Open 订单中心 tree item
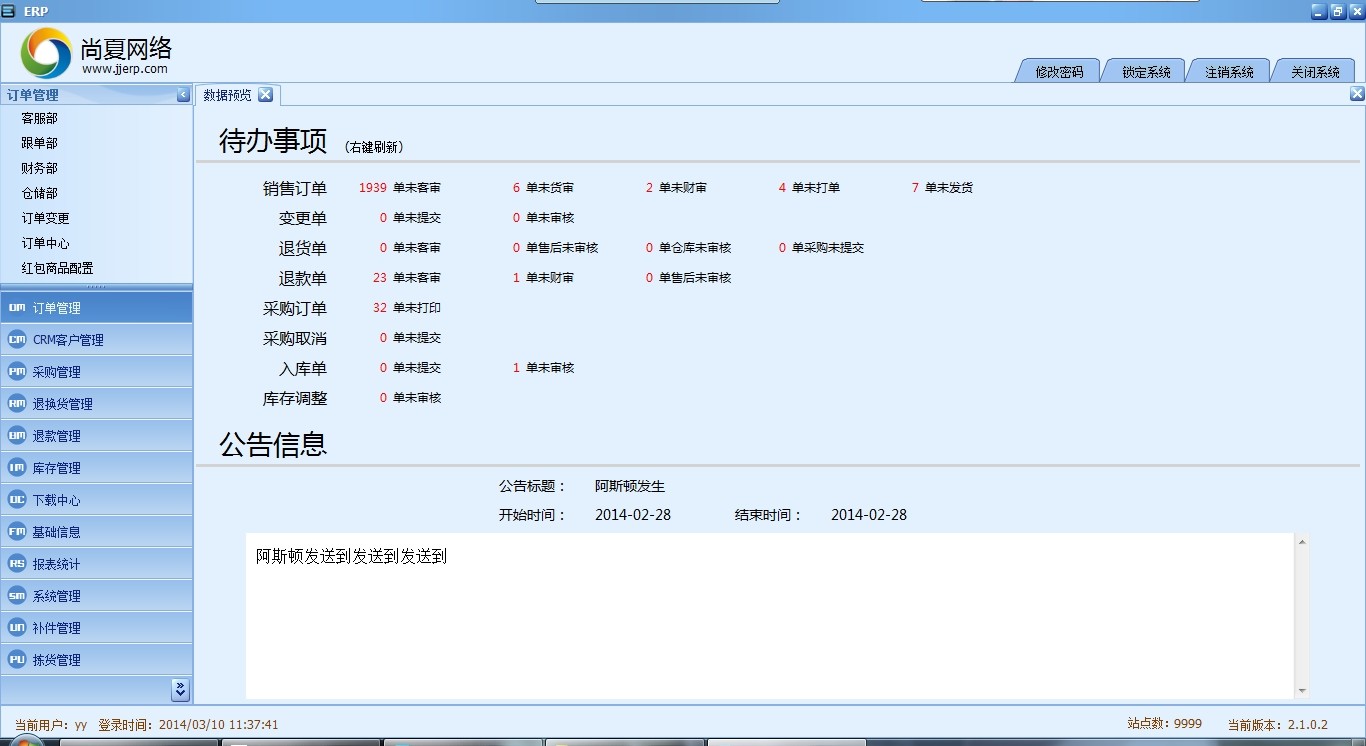The height and width of the screenshot is (746, 1366). pos(46,243)
